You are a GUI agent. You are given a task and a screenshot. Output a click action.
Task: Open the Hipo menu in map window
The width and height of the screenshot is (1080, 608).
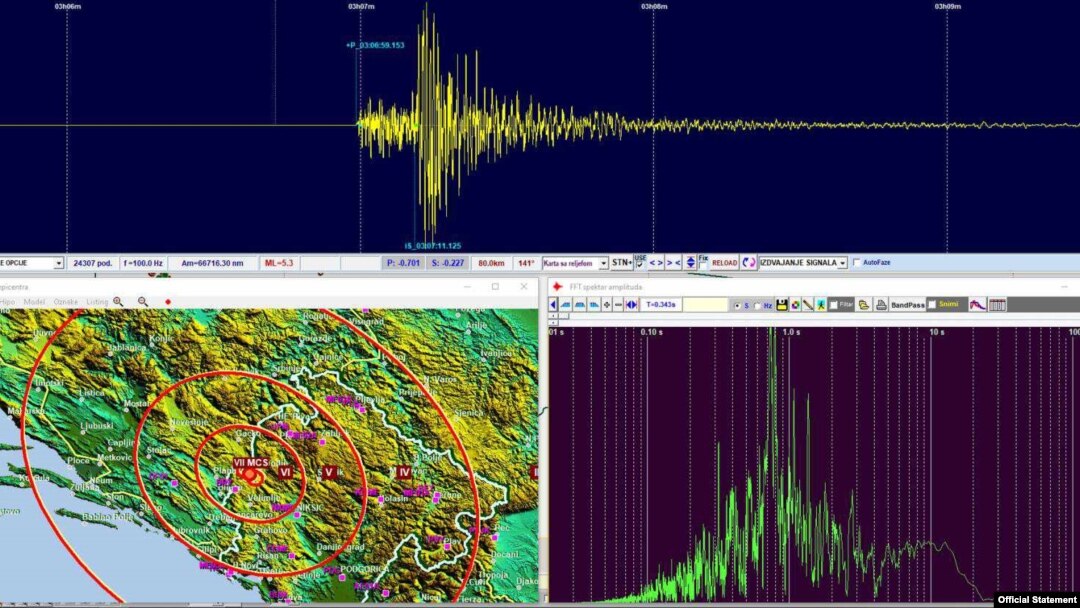pyautogui.click(x=7, y=302)
